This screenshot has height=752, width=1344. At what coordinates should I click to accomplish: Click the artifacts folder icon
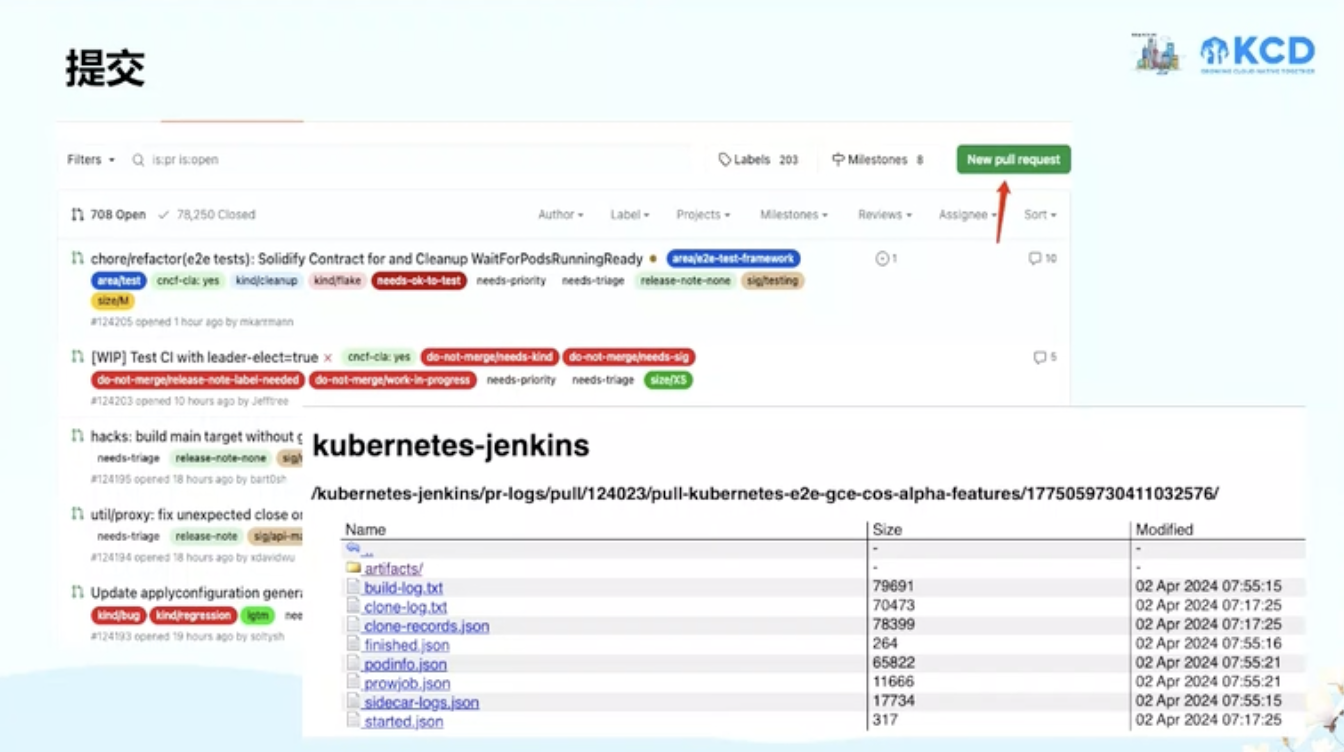353,568
